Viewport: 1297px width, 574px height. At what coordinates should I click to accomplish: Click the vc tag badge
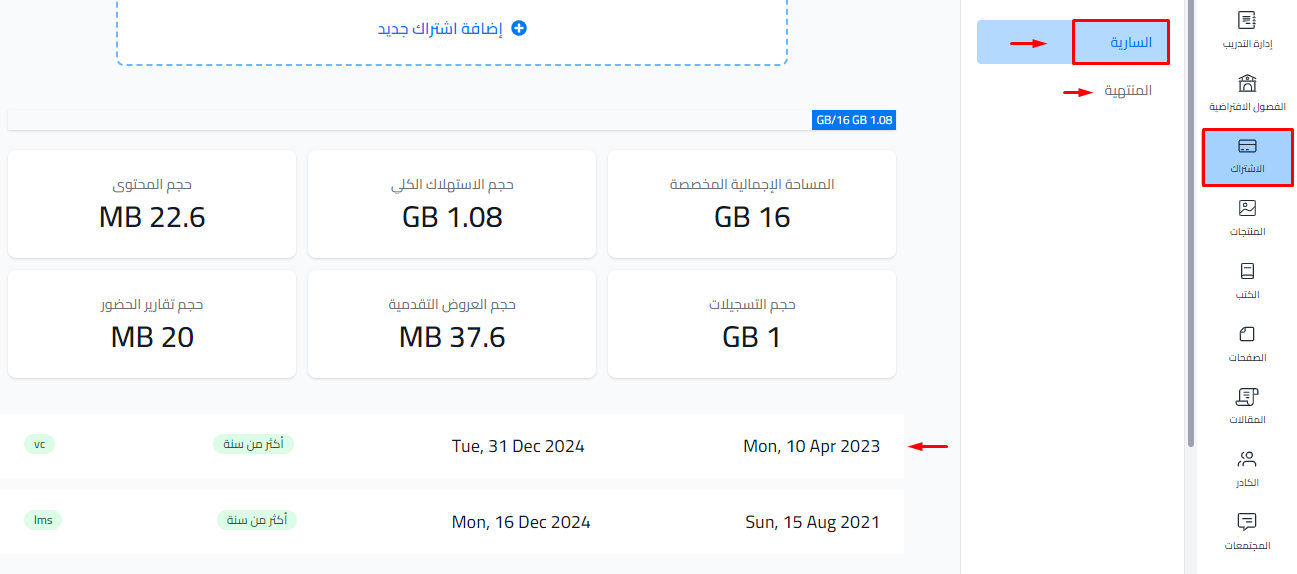pyautogui.click(x=40, y=444)
